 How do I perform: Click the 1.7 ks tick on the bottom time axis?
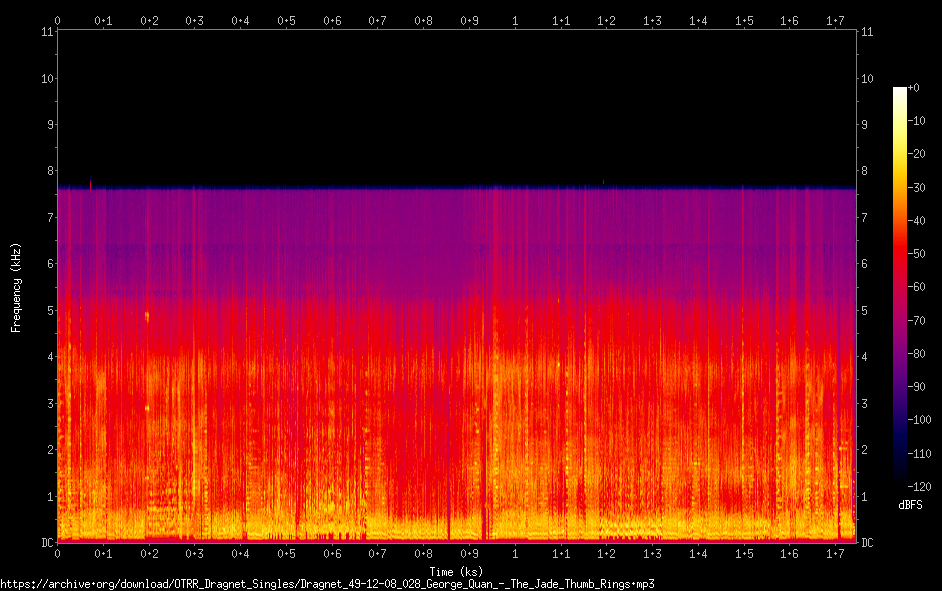tap(835, 553)
